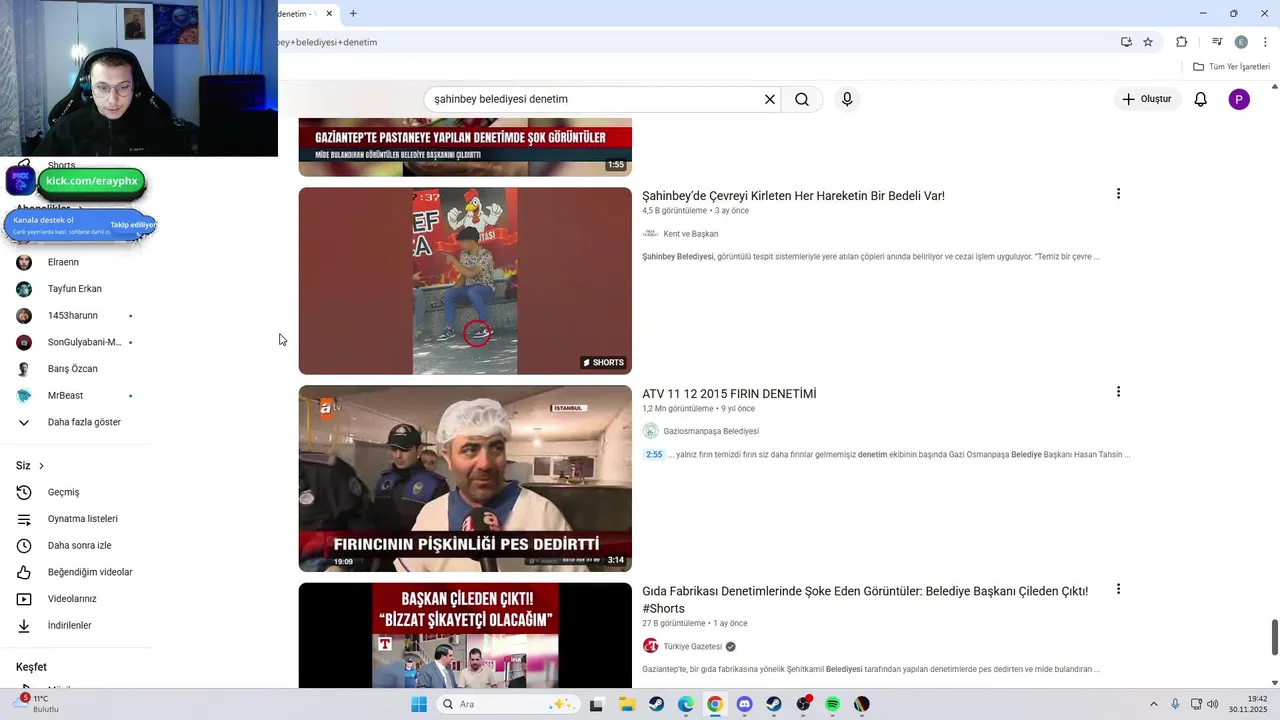Screen dimensions: 1280x720
Task: Open options for Gıda Fabrikası Denetimlerinde video
Action: (x=1118, y=590)
